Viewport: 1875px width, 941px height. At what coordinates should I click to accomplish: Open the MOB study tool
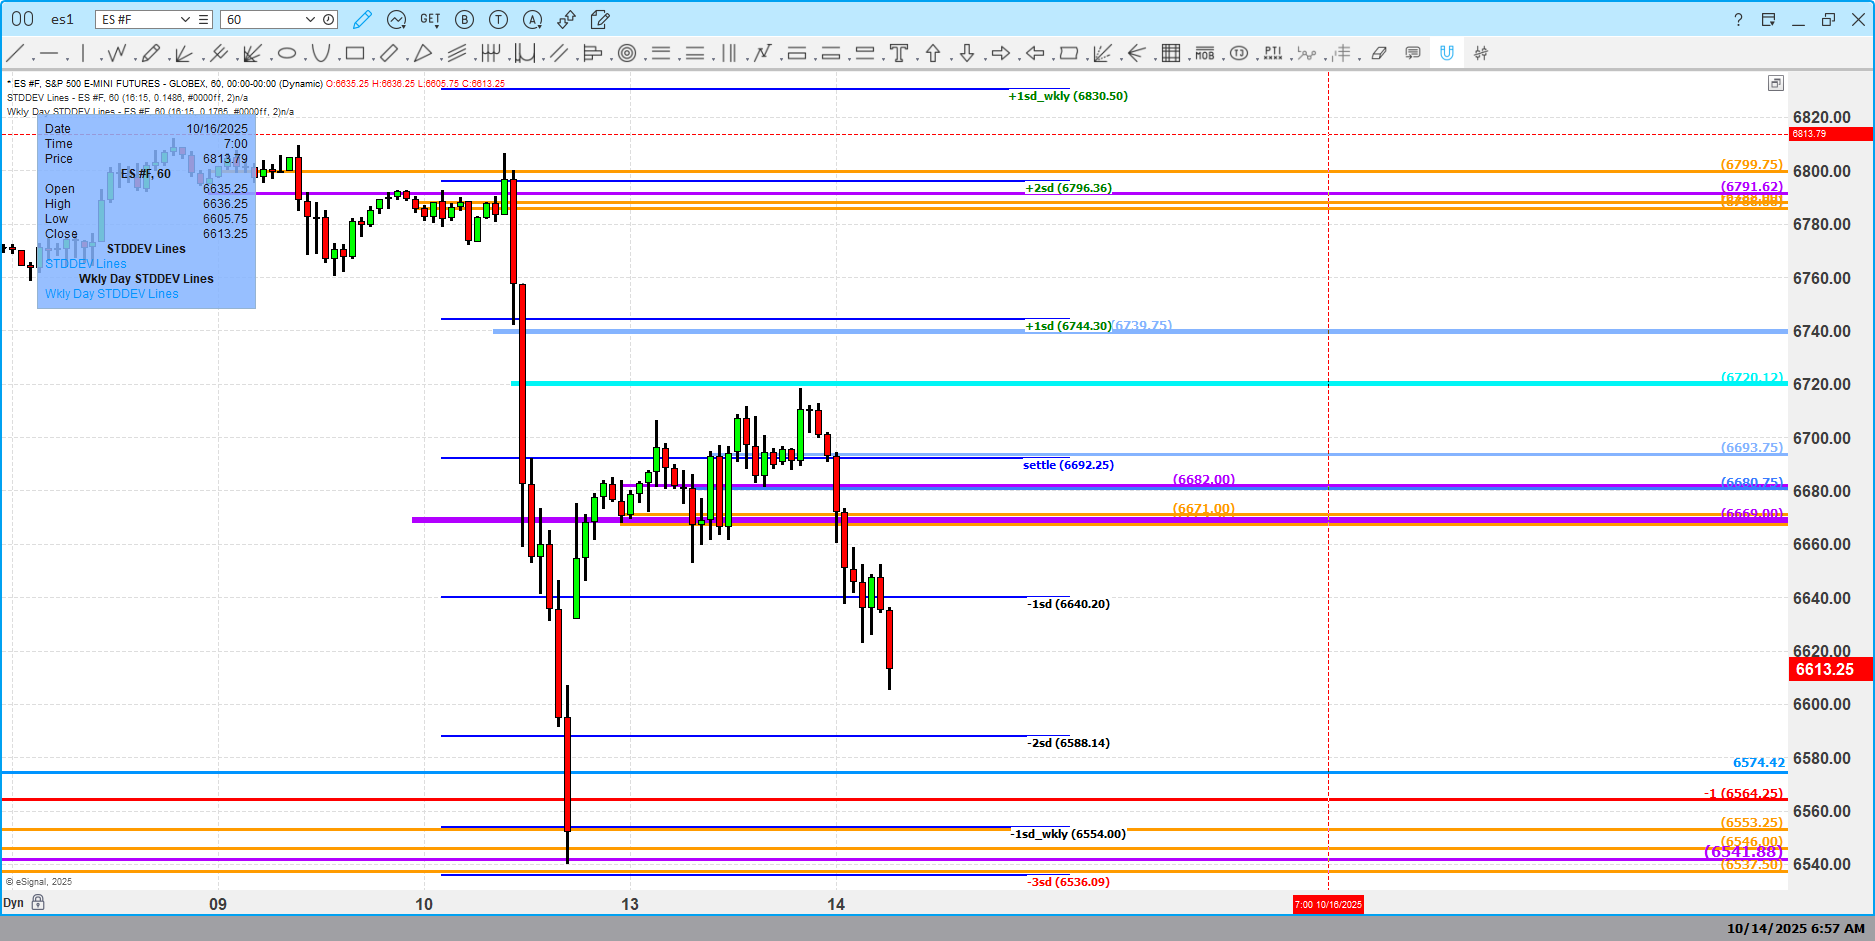coord(1204,53)
